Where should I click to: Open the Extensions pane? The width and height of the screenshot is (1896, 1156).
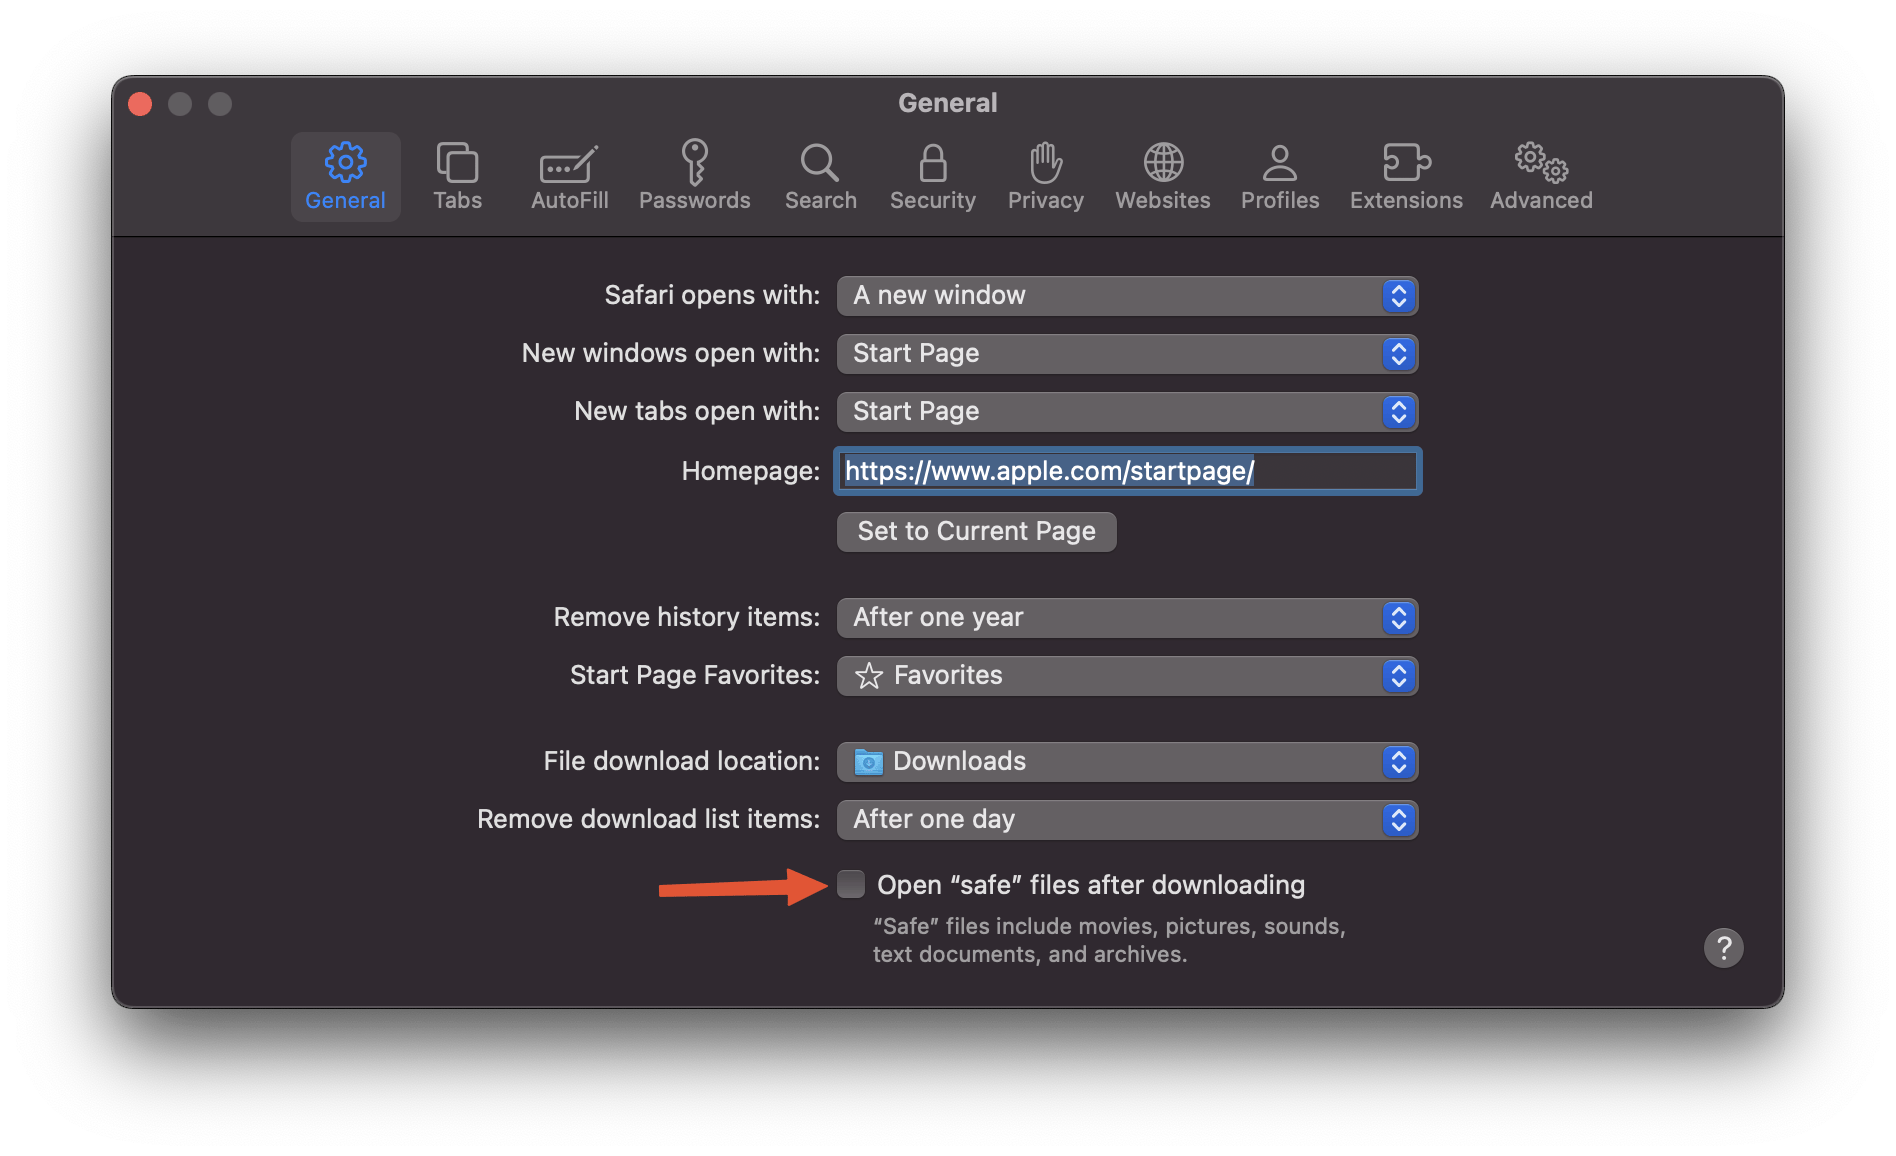1405,176
